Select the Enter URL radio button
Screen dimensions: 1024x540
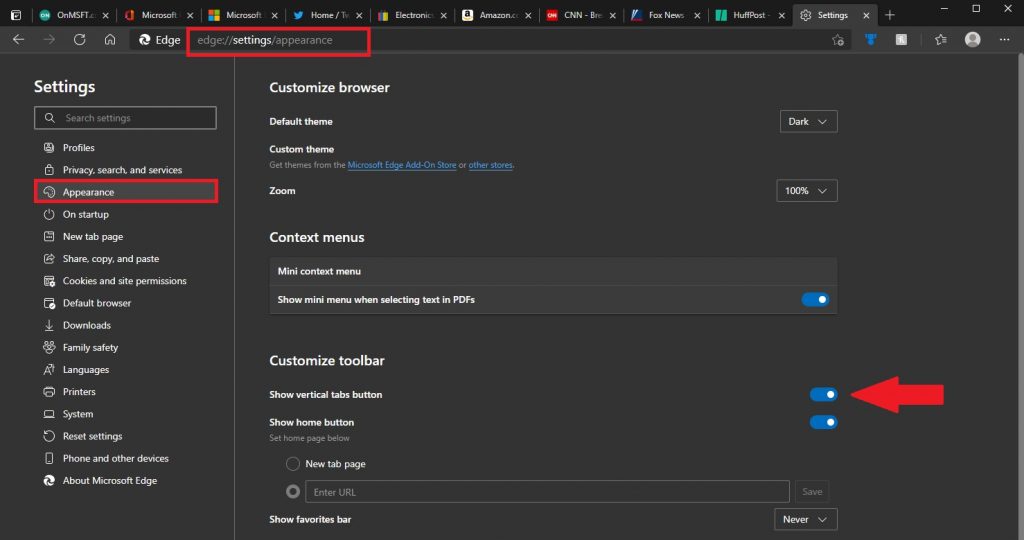click(293, 492)
